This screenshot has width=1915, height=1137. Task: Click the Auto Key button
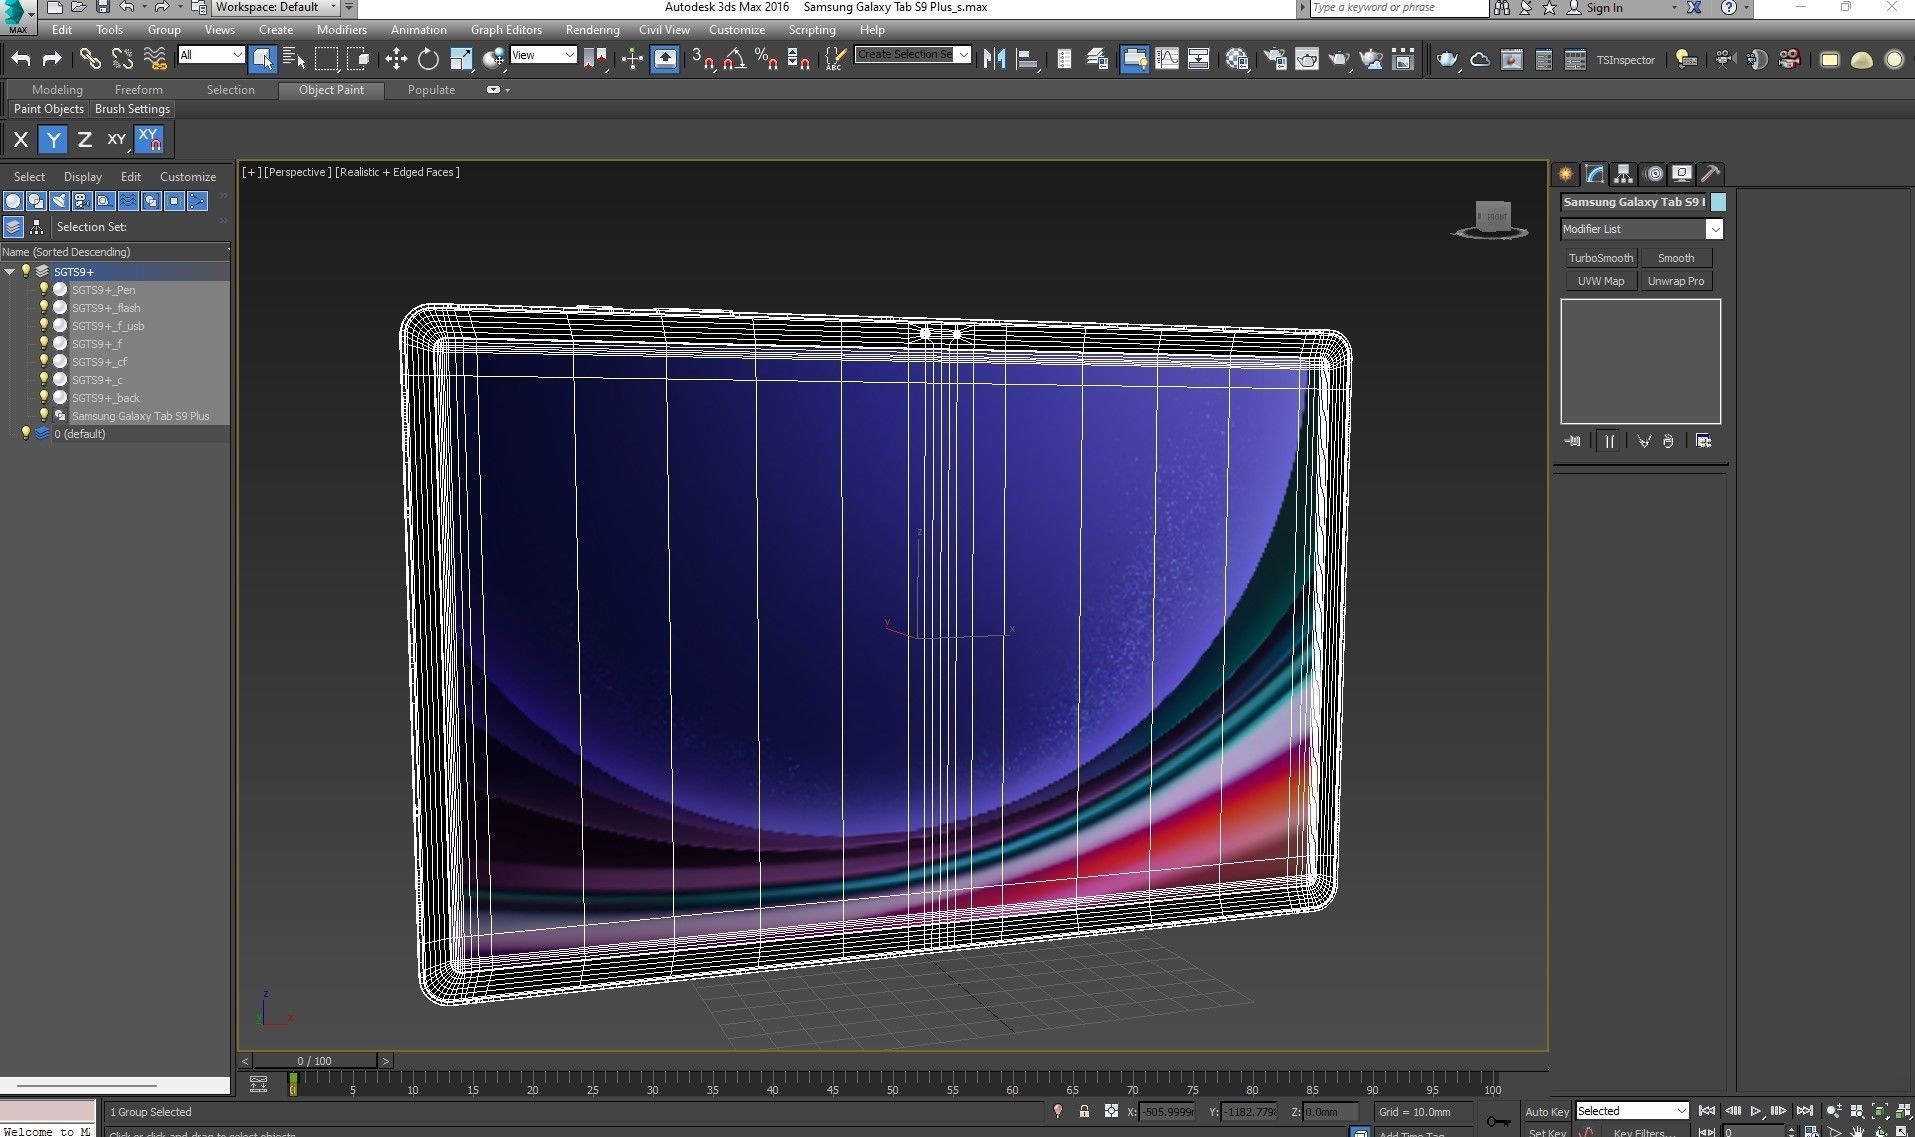[1546, 1112]
